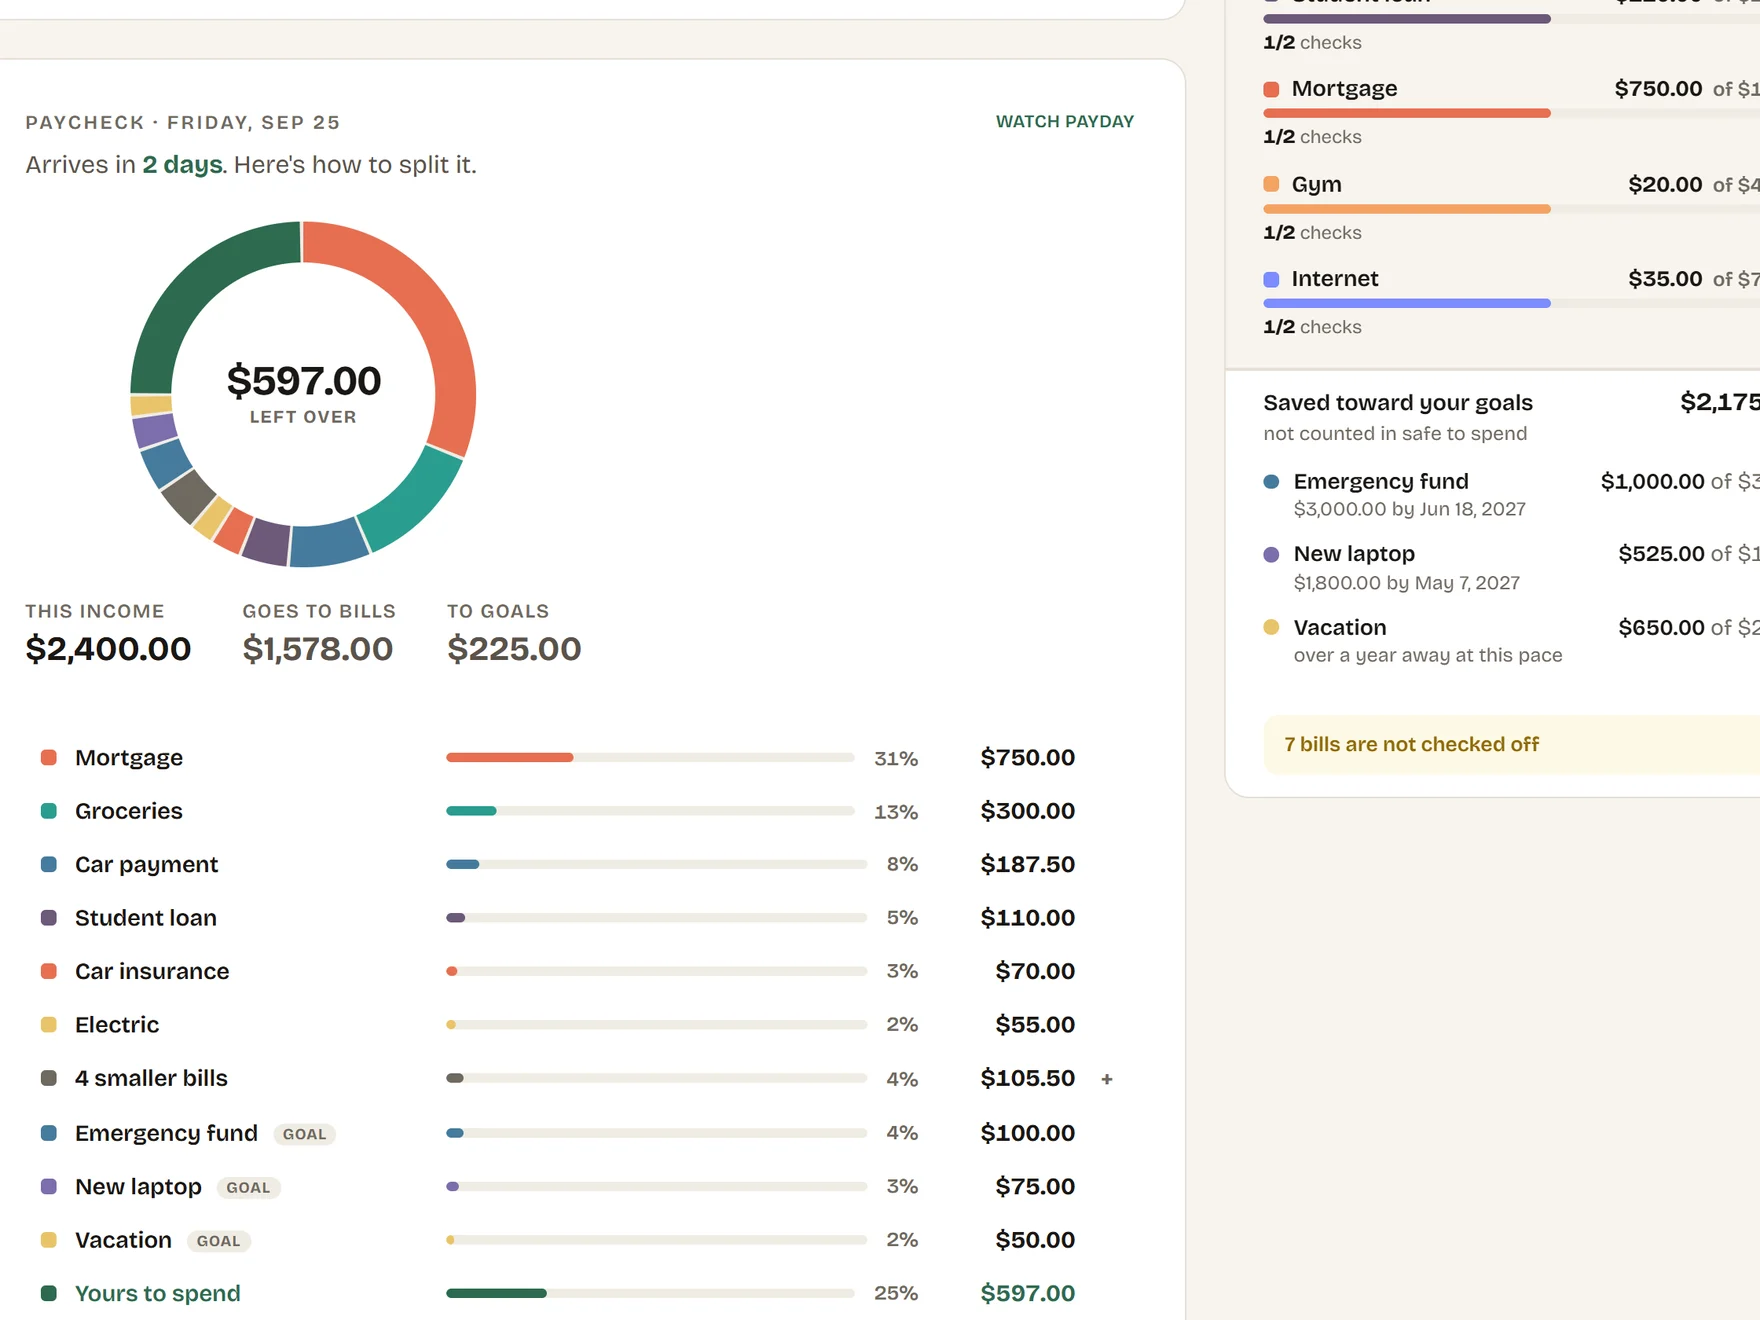Click the Car insurance row label
The height and width of the screenshot is (1320, 1760).
(x=152, y=971)
